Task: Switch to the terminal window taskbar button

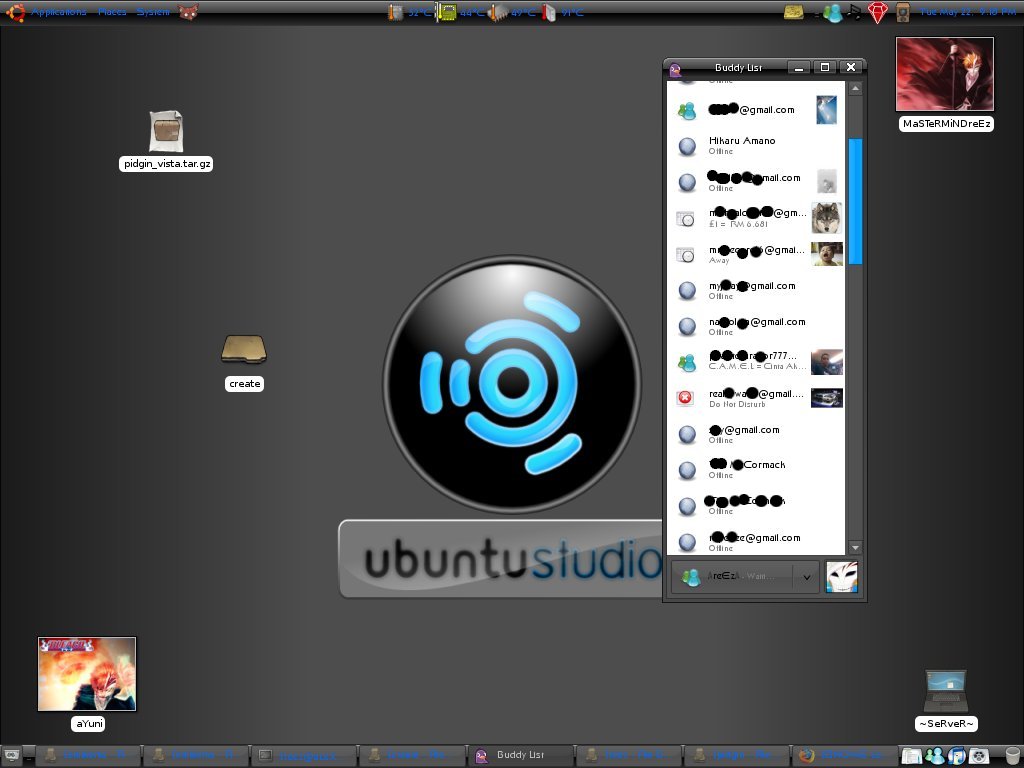Action: tap(304, 756)
